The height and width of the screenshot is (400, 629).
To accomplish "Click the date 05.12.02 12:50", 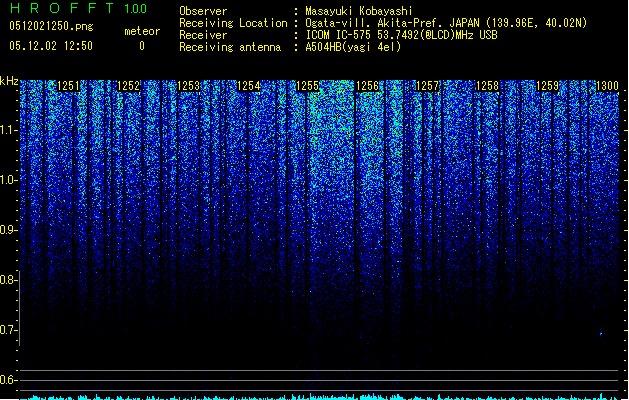I will [x=51, y=46].
